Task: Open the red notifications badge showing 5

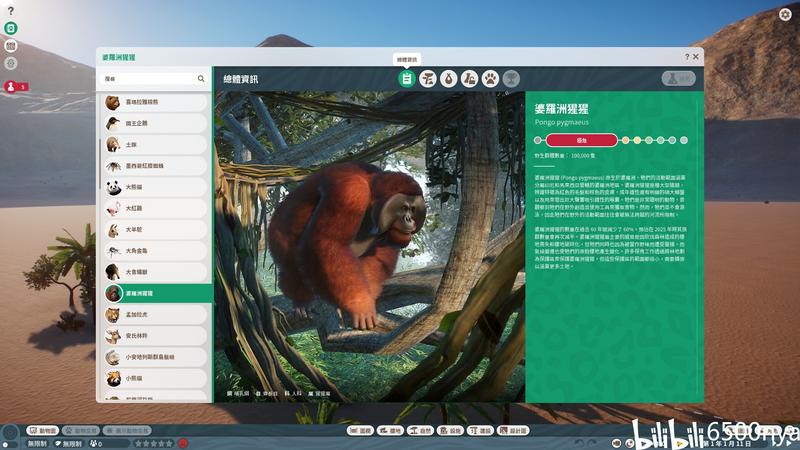Action: coord(15,87)
